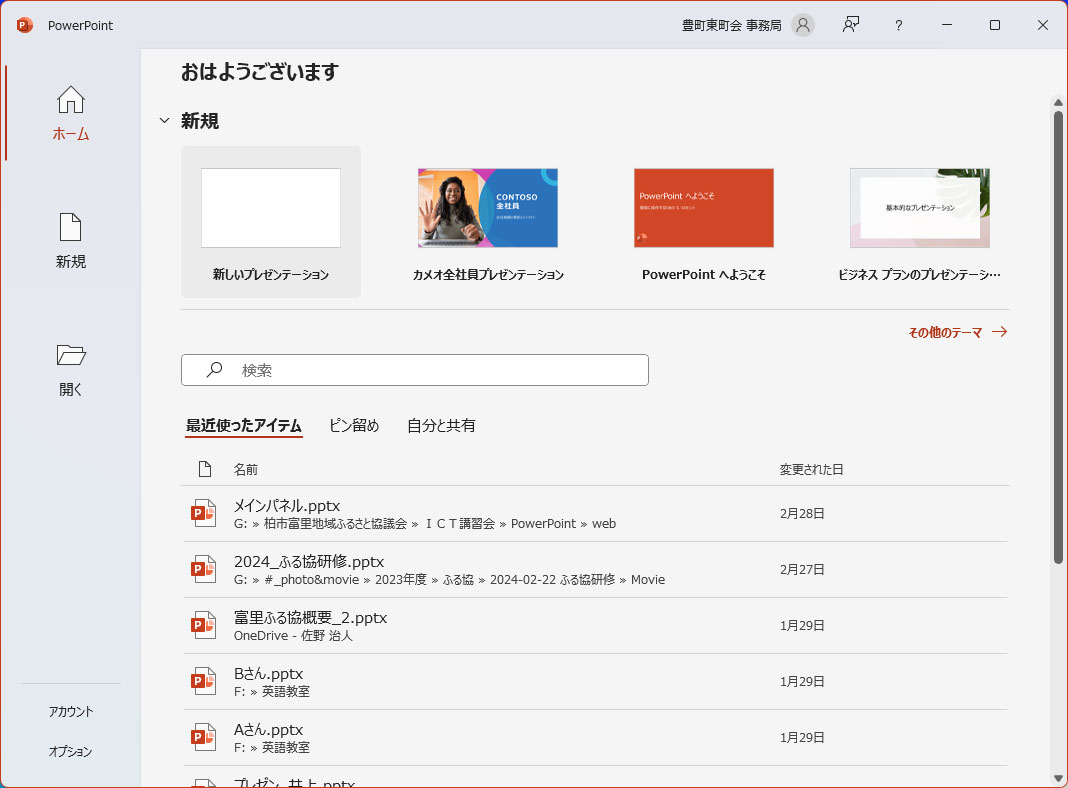Click the magnifier icon in search box
This screenshot has height=788, width=1068.
coord(215,369)
